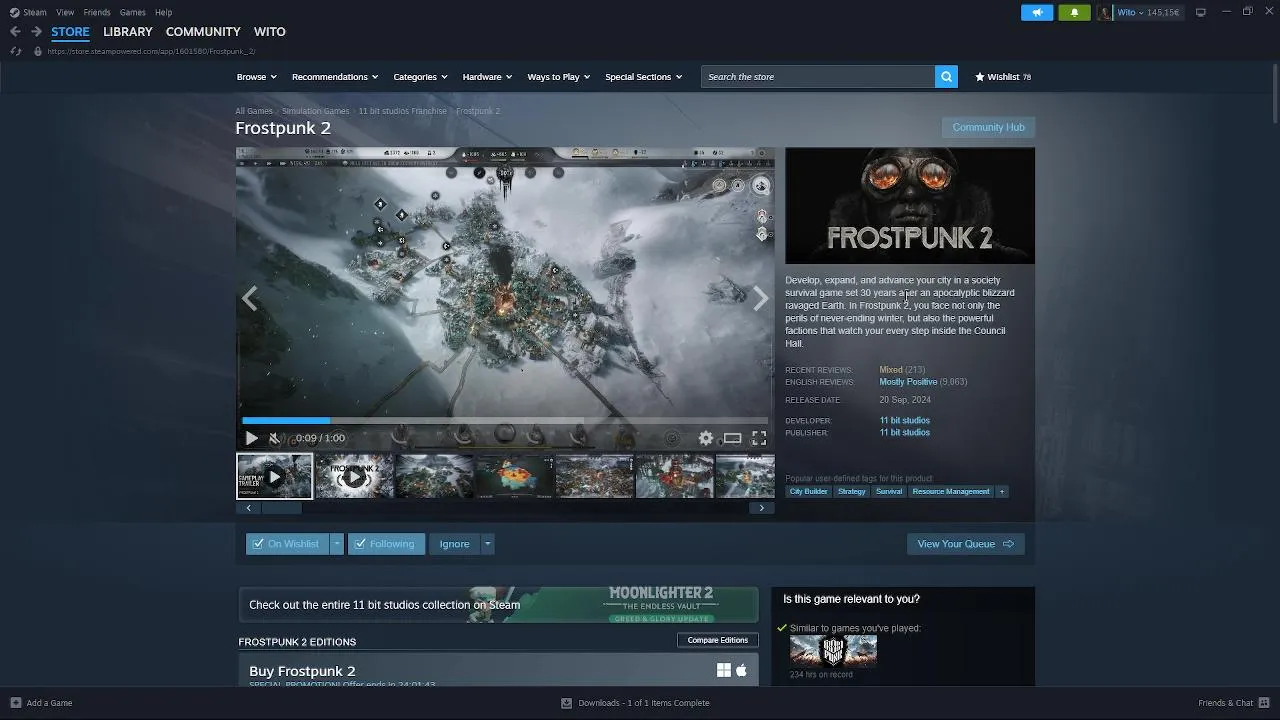Click Simulation Games breadcrumb
This screenshot has width=1280, height=720.
(x=315, y=111)
